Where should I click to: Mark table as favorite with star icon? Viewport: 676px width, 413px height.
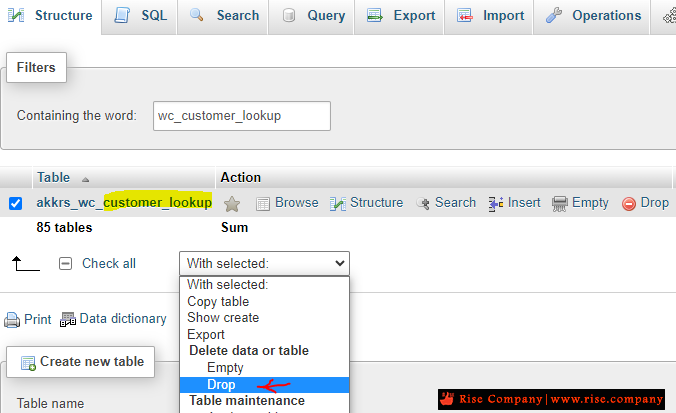click(x=232, y=203)
